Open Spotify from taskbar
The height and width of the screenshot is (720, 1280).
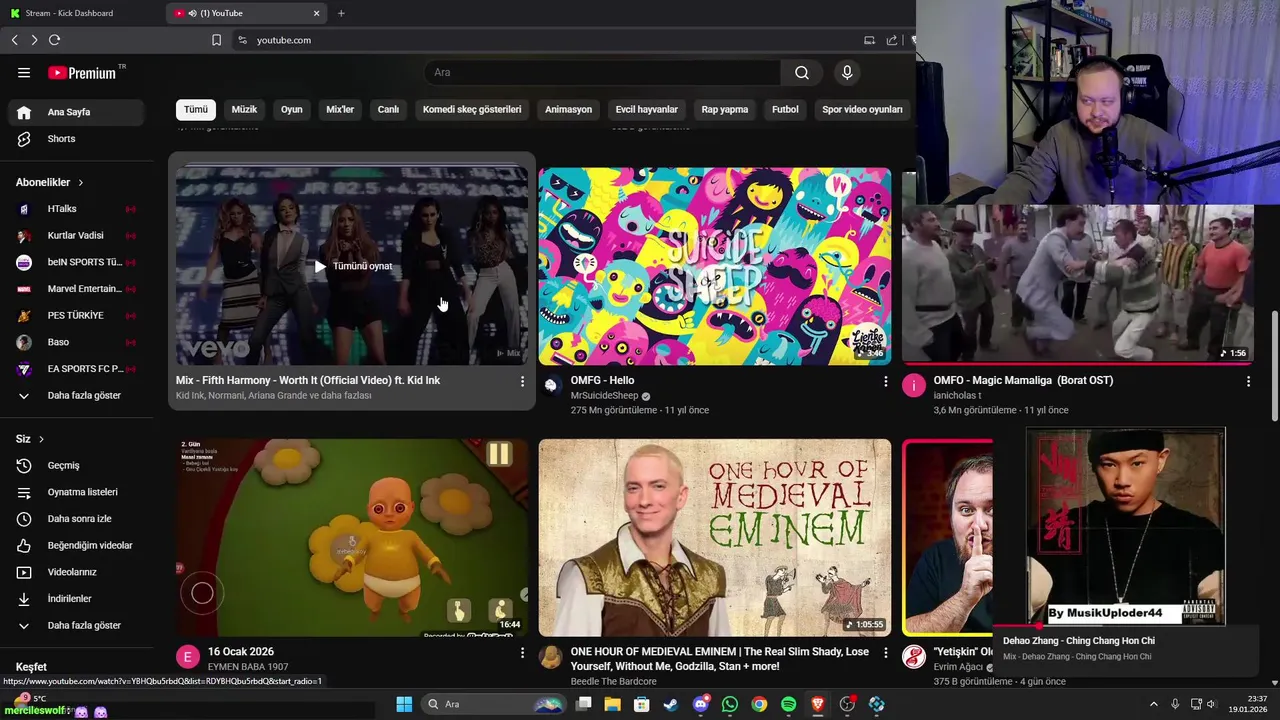[788, 704]
